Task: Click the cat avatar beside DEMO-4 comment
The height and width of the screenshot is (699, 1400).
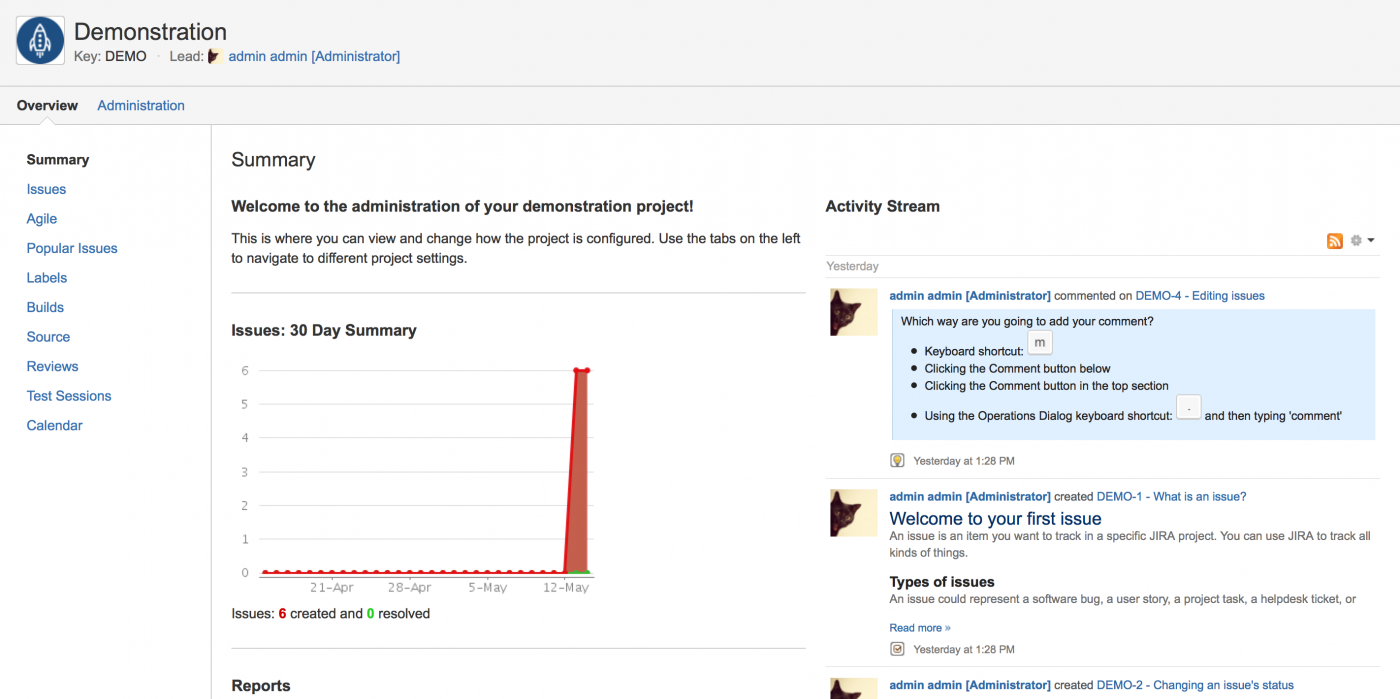Action: click(853, 312)
